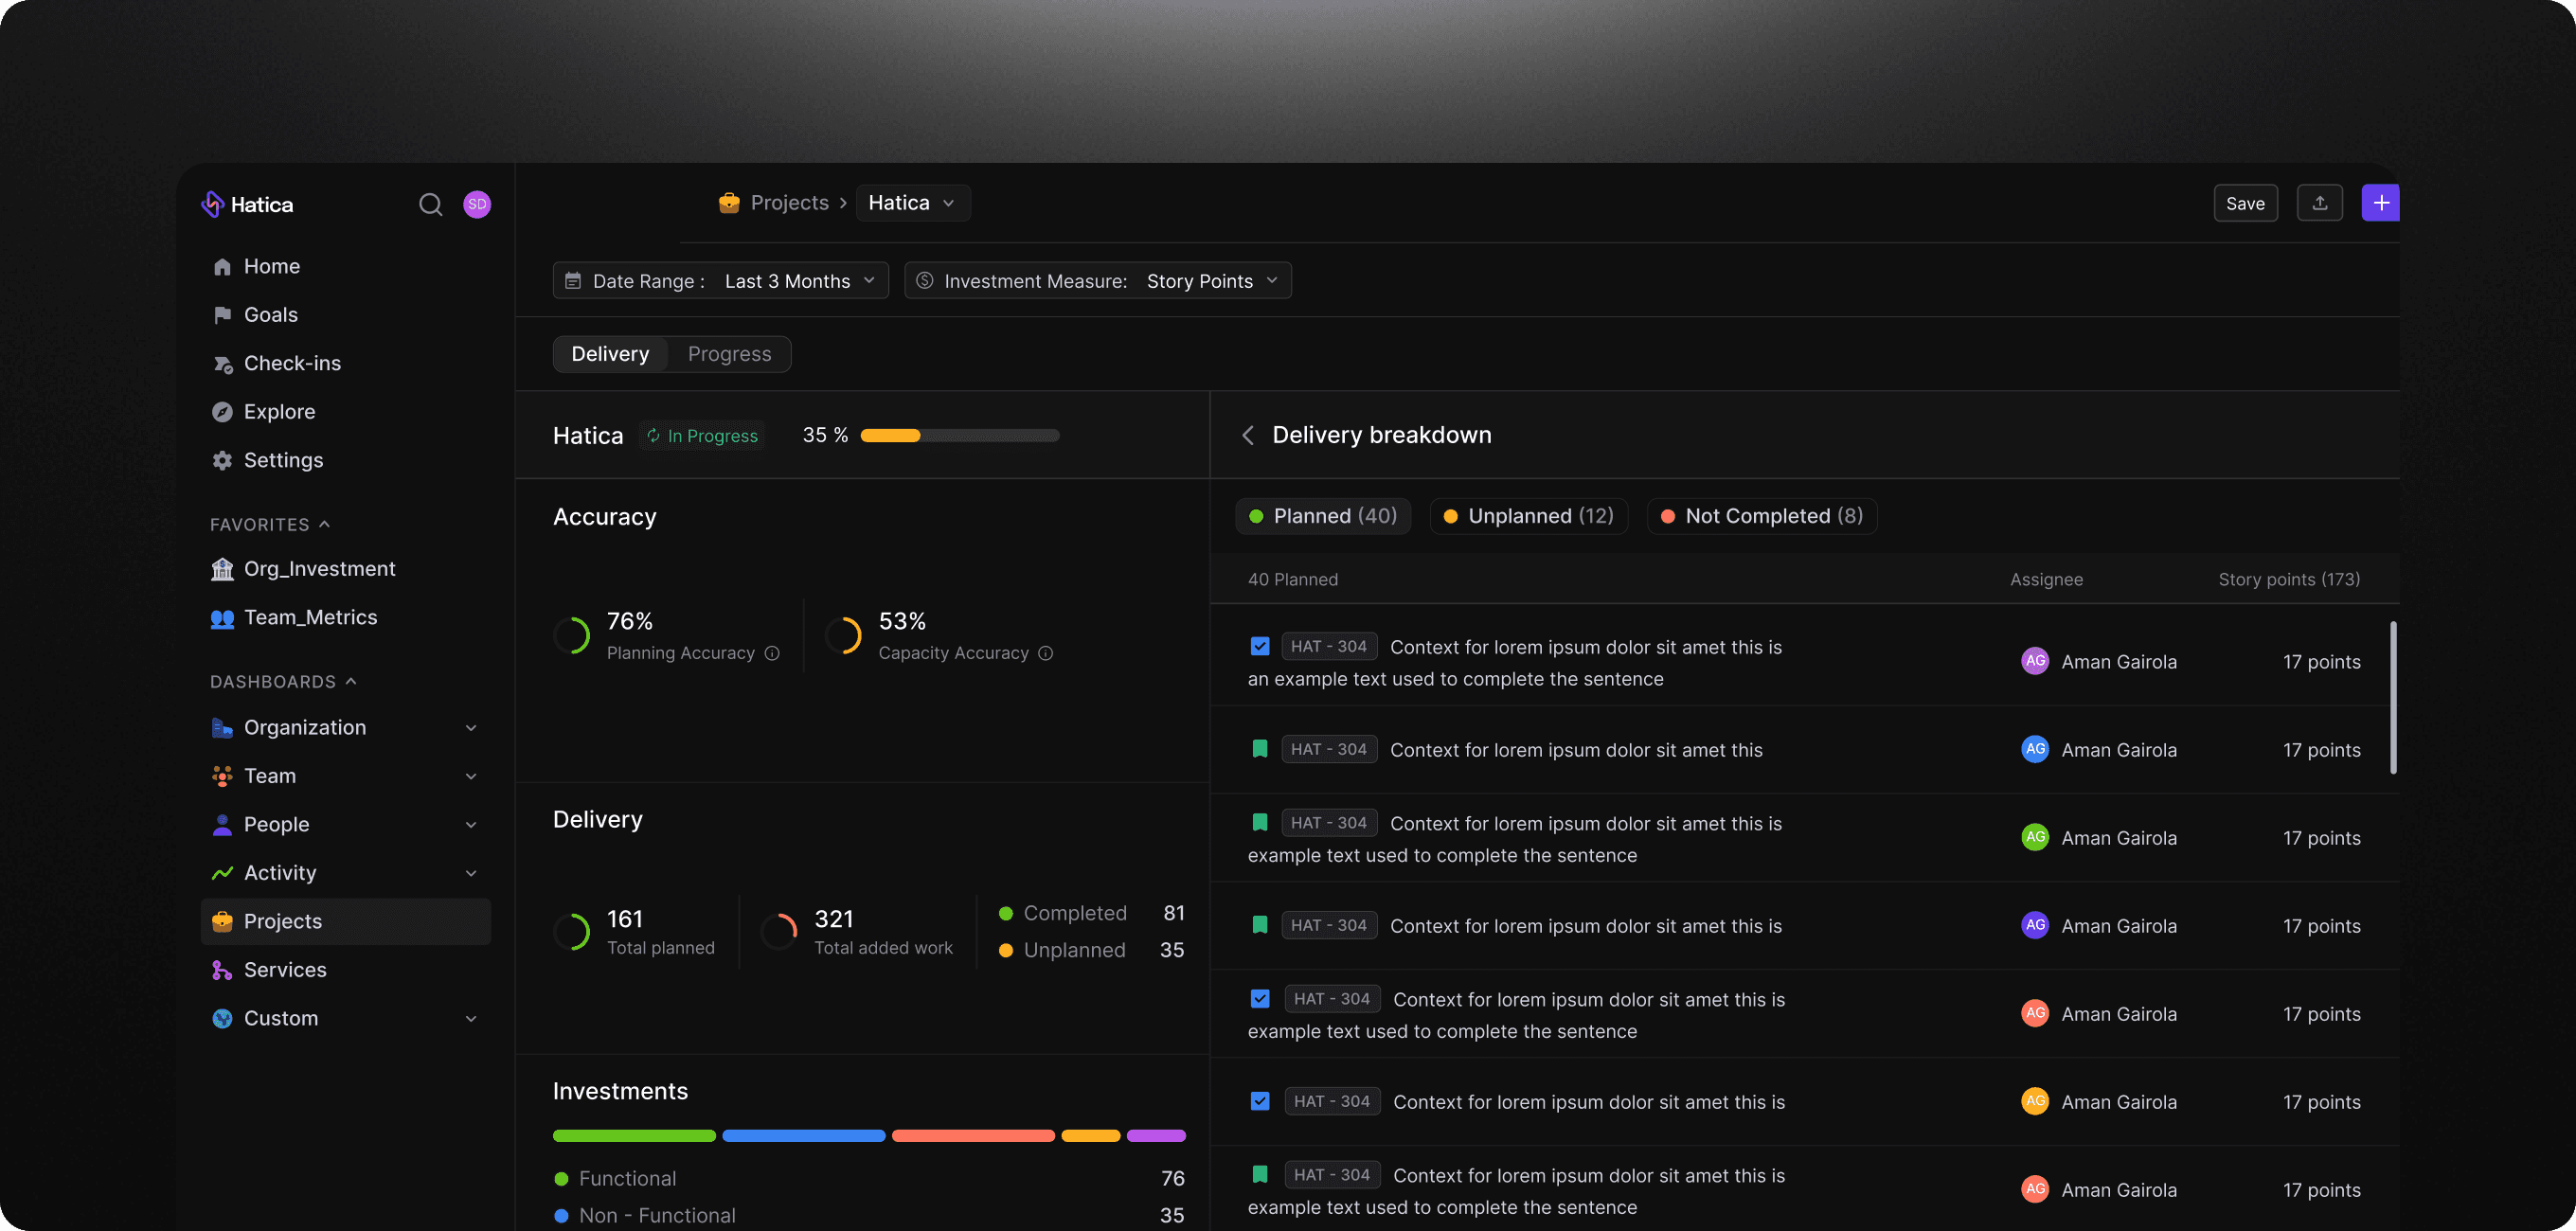This screenshot has width=2576, height=1231.
Task: Open Services in the sidebar
Action: (x=285, y=970)
